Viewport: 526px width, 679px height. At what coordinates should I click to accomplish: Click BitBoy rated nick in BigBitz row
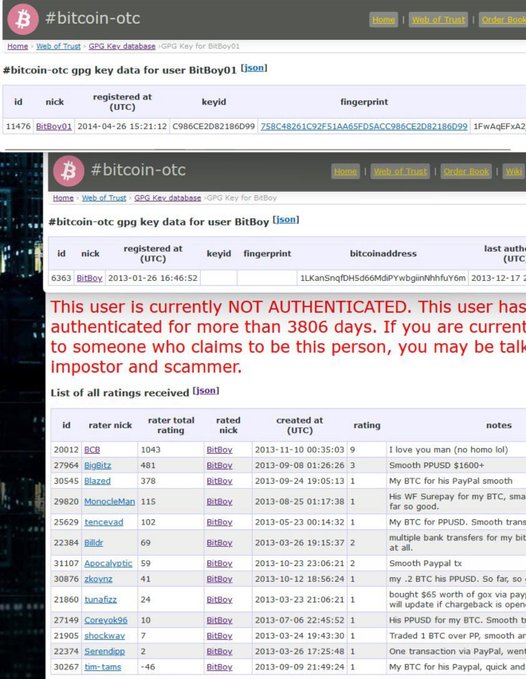tap(219, 466)
